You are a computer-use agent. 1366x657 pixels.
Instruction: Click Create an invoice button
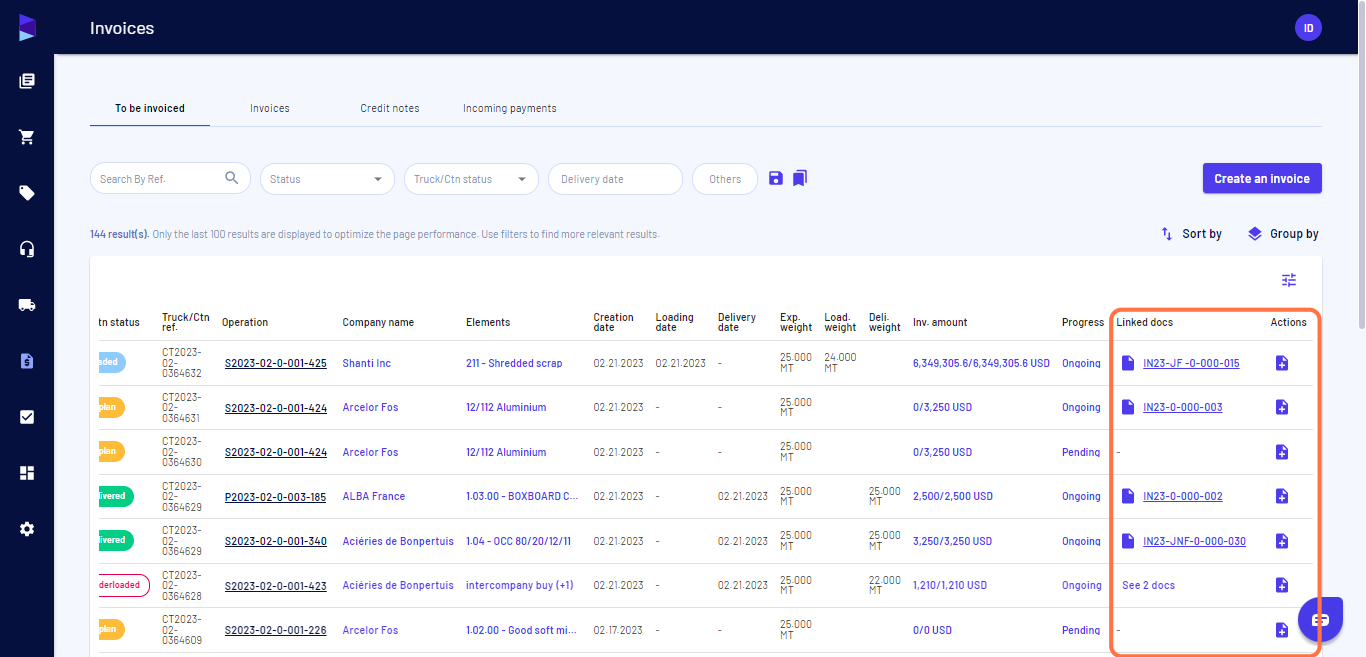pyautogui.click(x=1262, y=178)
